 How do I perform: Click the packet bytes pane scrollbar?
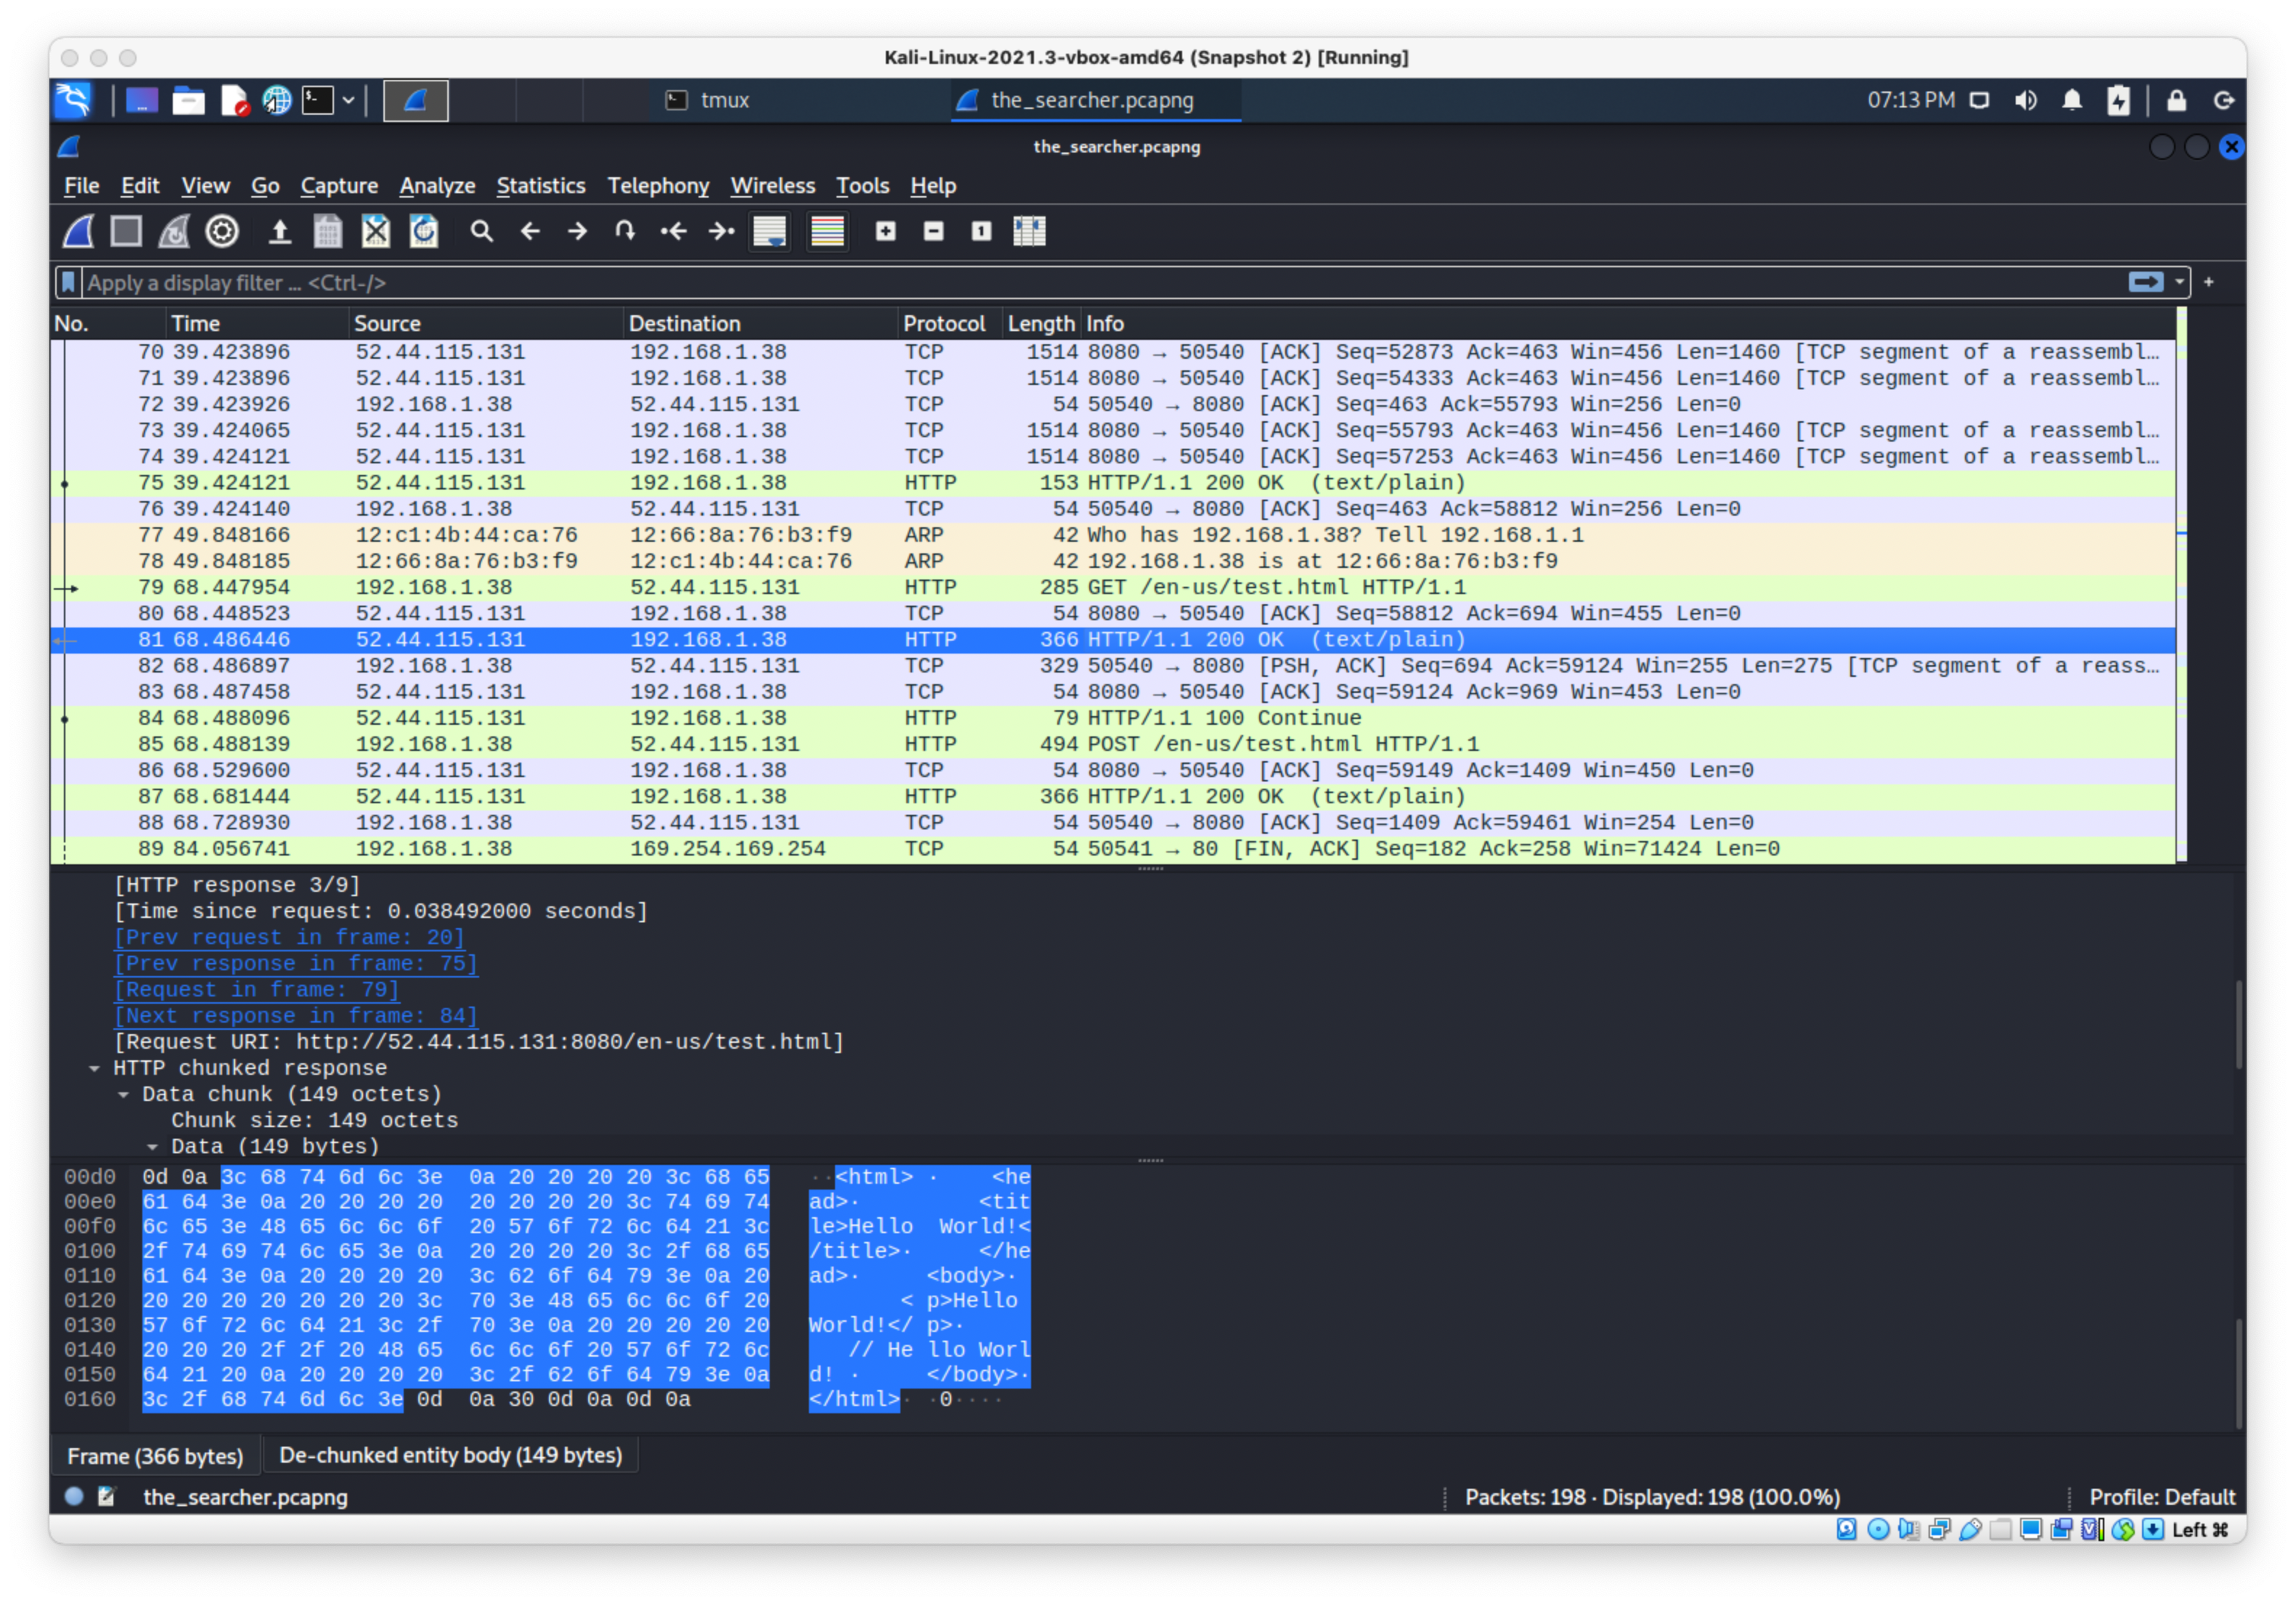[x=2238, y=1373]
